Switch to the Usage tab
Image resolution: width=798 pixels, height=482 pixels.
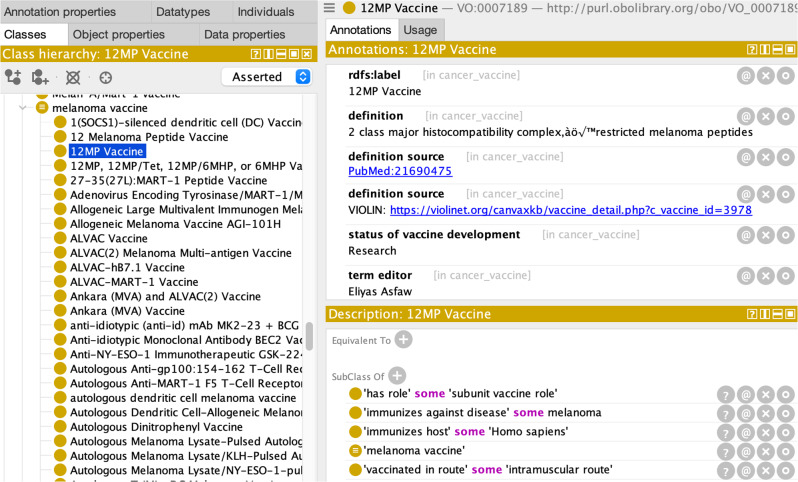click(x=420, y=31)
